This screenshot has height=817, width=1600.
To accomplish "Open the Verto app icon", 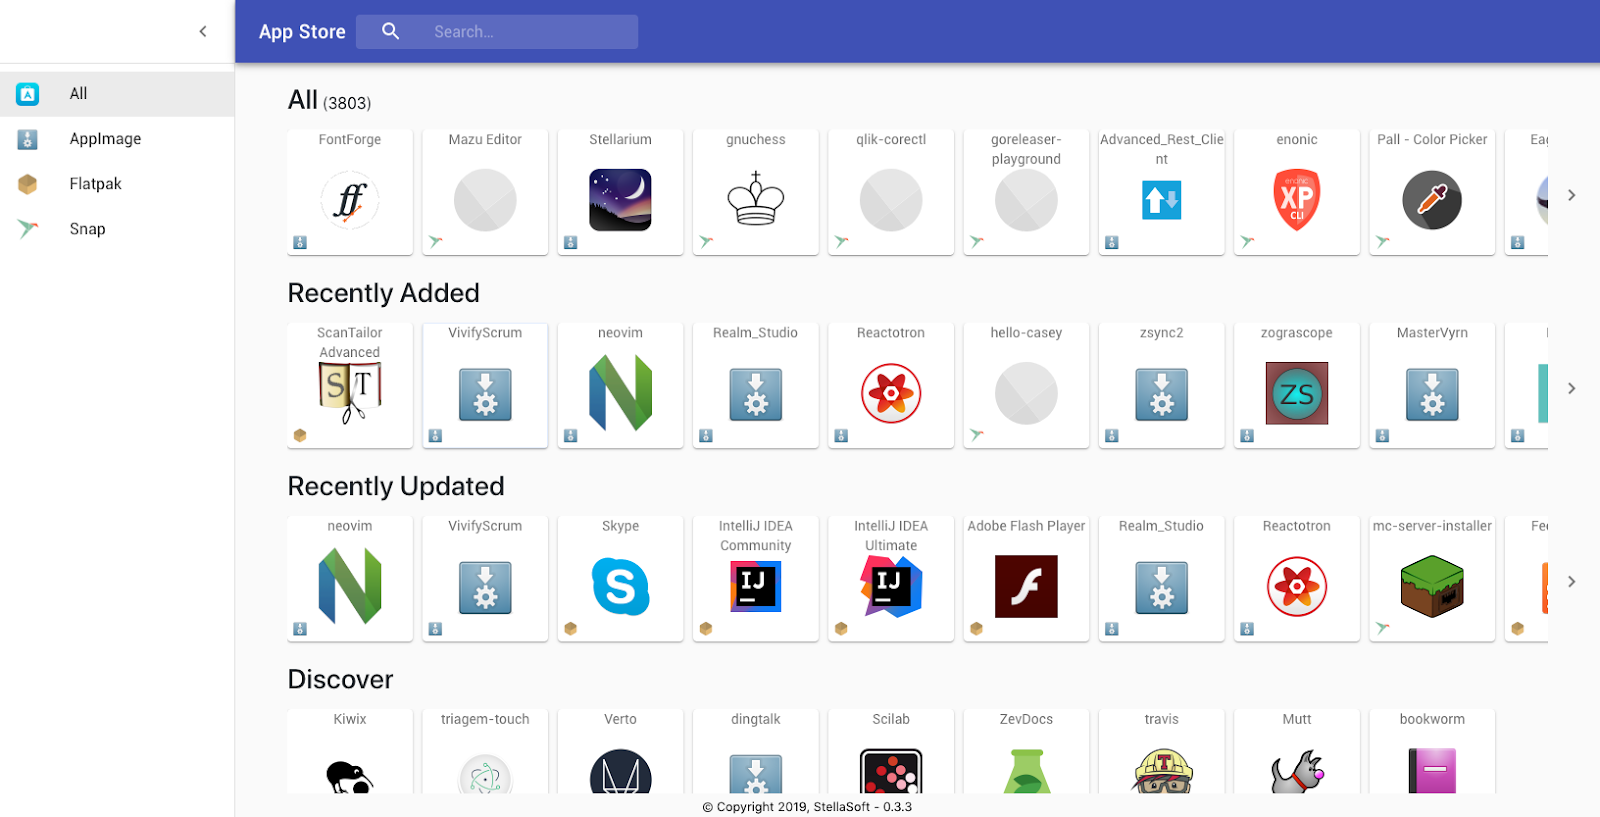I will click(620, 771).
